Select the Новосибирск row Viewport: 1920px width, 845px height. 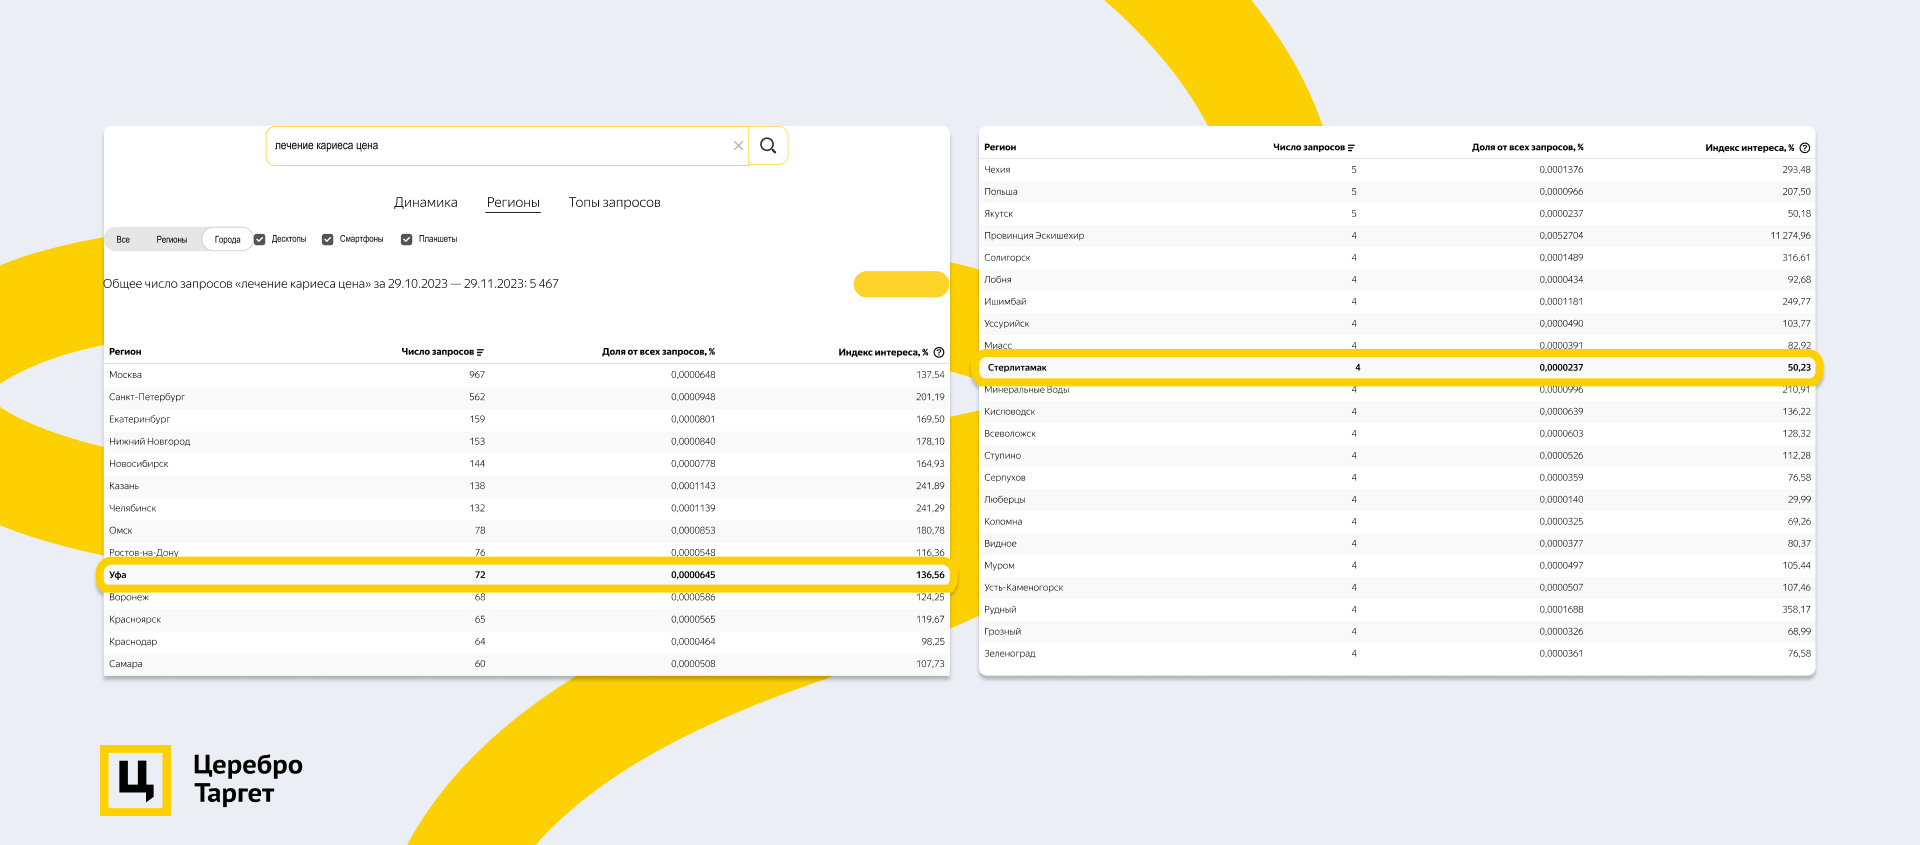point(527,464)
